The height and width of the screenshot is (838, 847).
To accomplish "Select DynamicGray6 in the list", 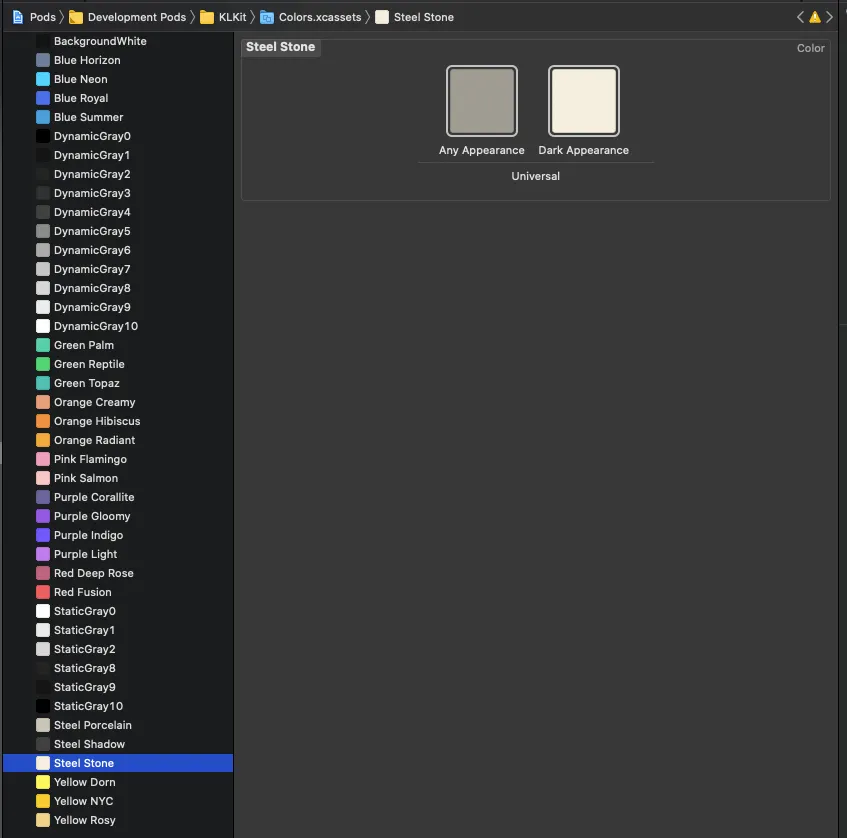I will [x=118, y=250].
